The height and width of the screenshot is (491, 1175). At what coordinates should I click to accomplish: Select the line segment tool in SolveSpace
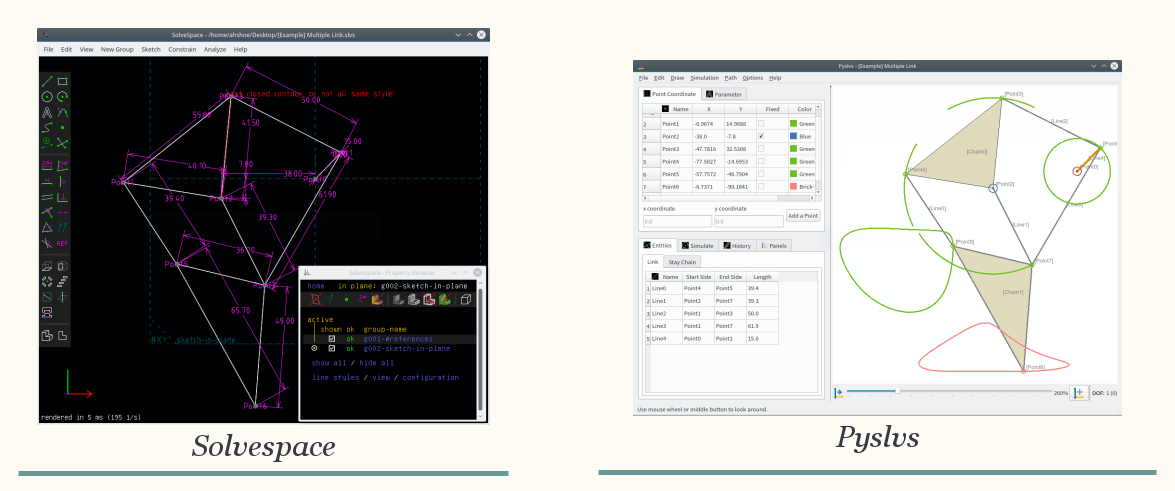[47, 82]
